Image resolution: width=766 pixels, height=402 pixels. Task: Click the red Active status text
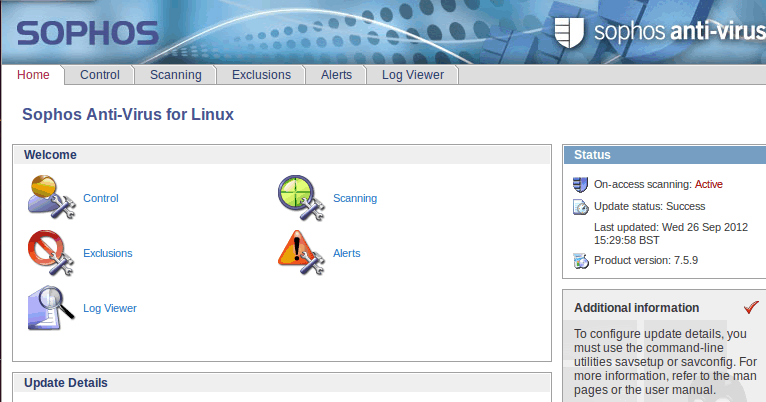709,184
